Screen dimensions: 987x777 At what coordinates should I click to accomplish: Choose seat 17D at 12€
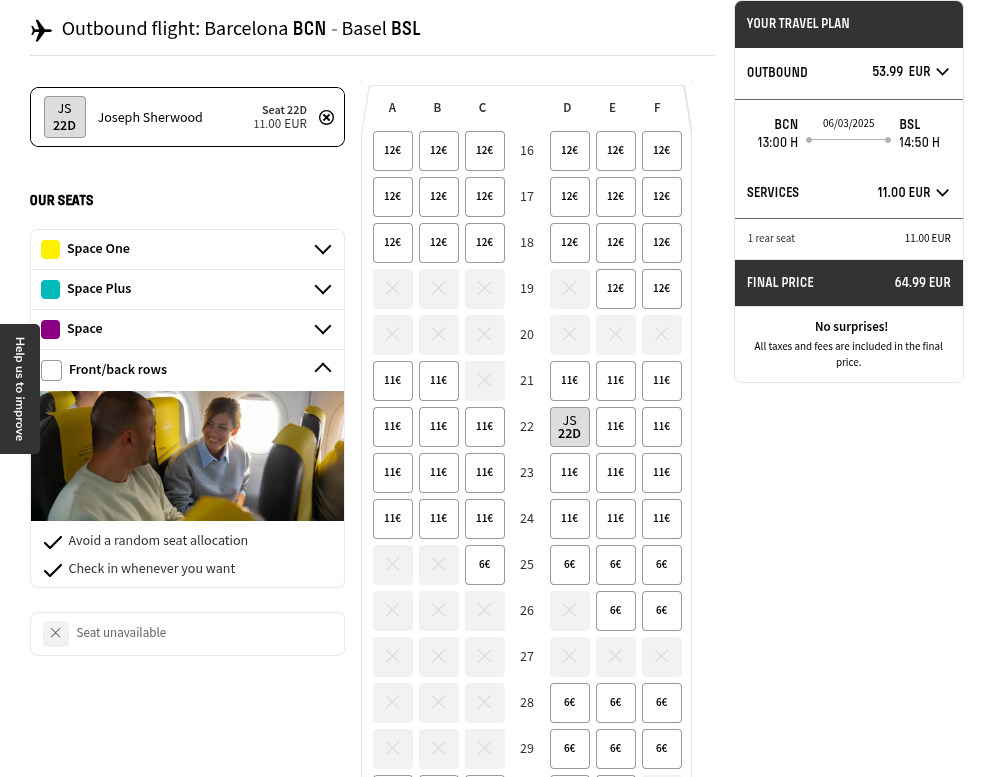570,197
